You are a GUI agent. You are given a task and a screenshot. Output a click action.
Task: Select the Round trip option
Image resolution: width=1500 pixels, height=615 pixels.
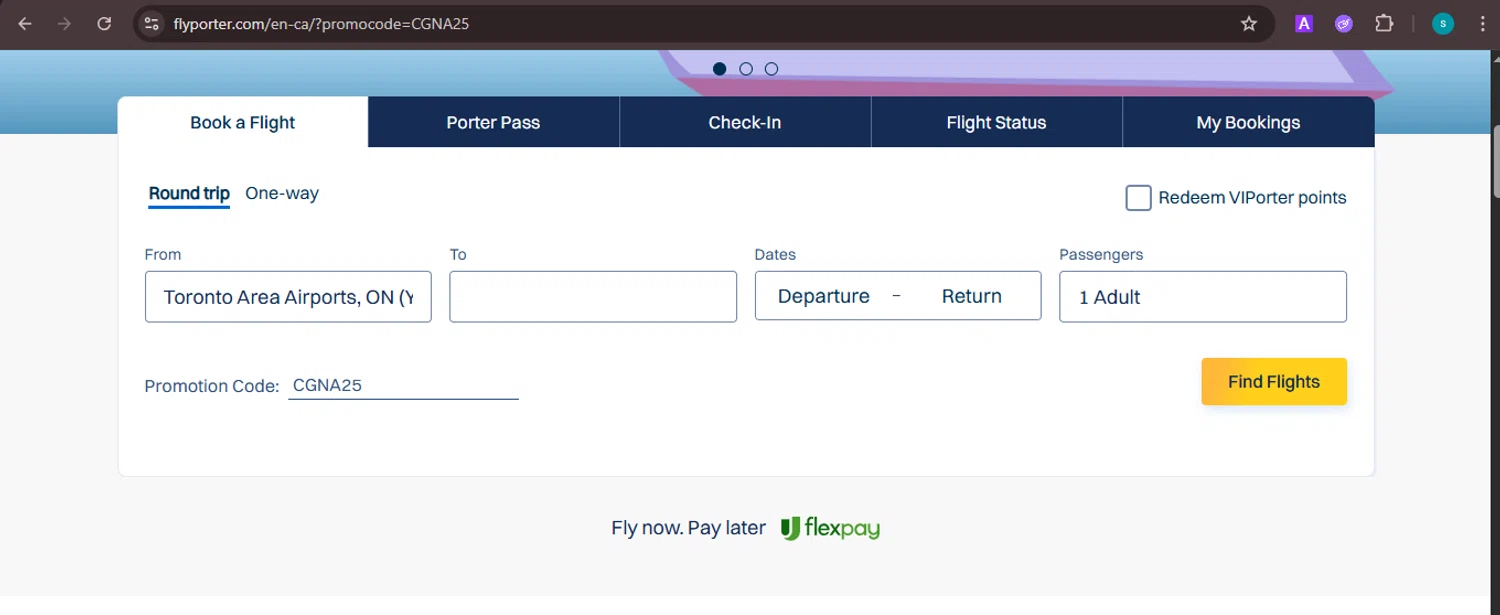189,194
